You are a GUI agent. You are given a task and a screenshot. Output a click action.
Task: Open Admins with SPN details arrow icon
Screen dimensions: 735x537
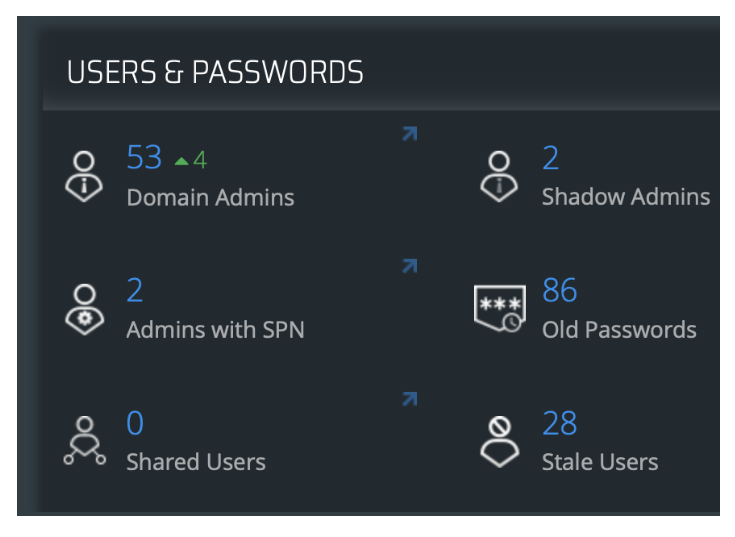[409, 267]
